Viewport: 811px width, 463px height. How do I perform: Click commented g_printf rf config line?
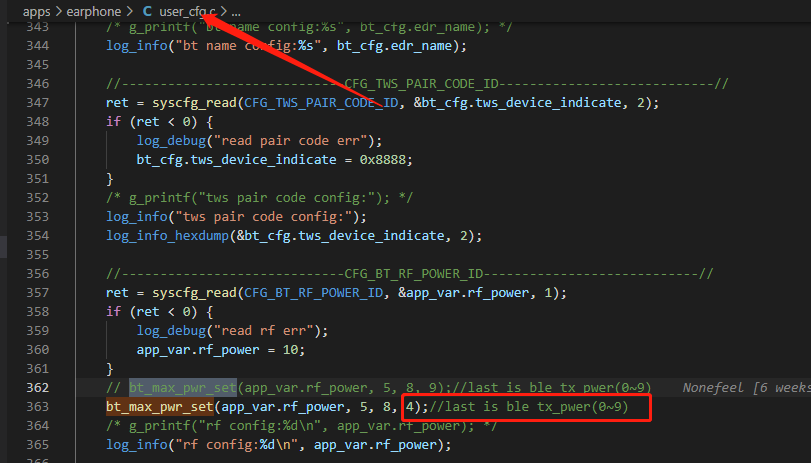pos(302,426)
